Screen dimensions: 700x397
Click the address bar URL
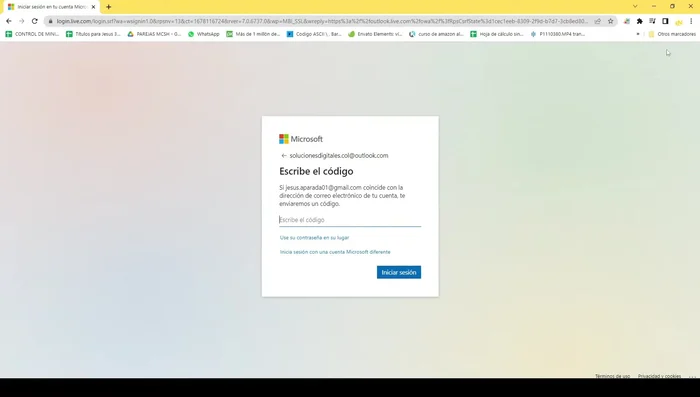pyautogui.click(x=322, y=21)
